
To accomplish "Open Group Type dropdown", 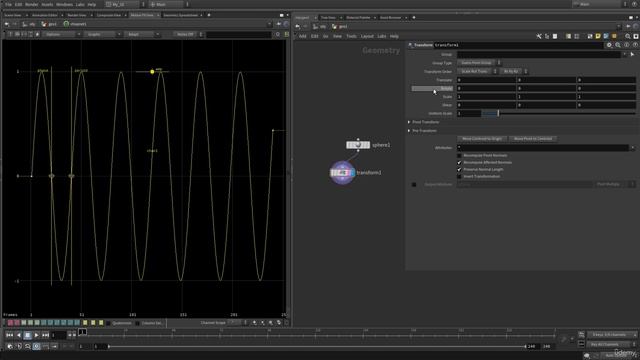I will coord(479,63).
